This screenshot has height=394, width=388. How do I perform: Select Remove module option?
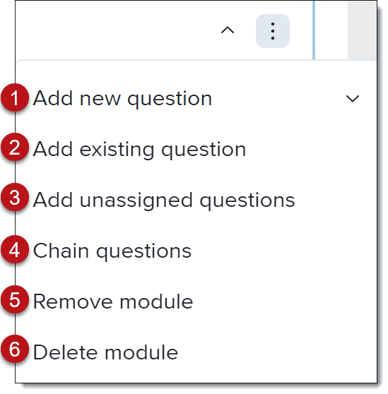pos(113,302)
